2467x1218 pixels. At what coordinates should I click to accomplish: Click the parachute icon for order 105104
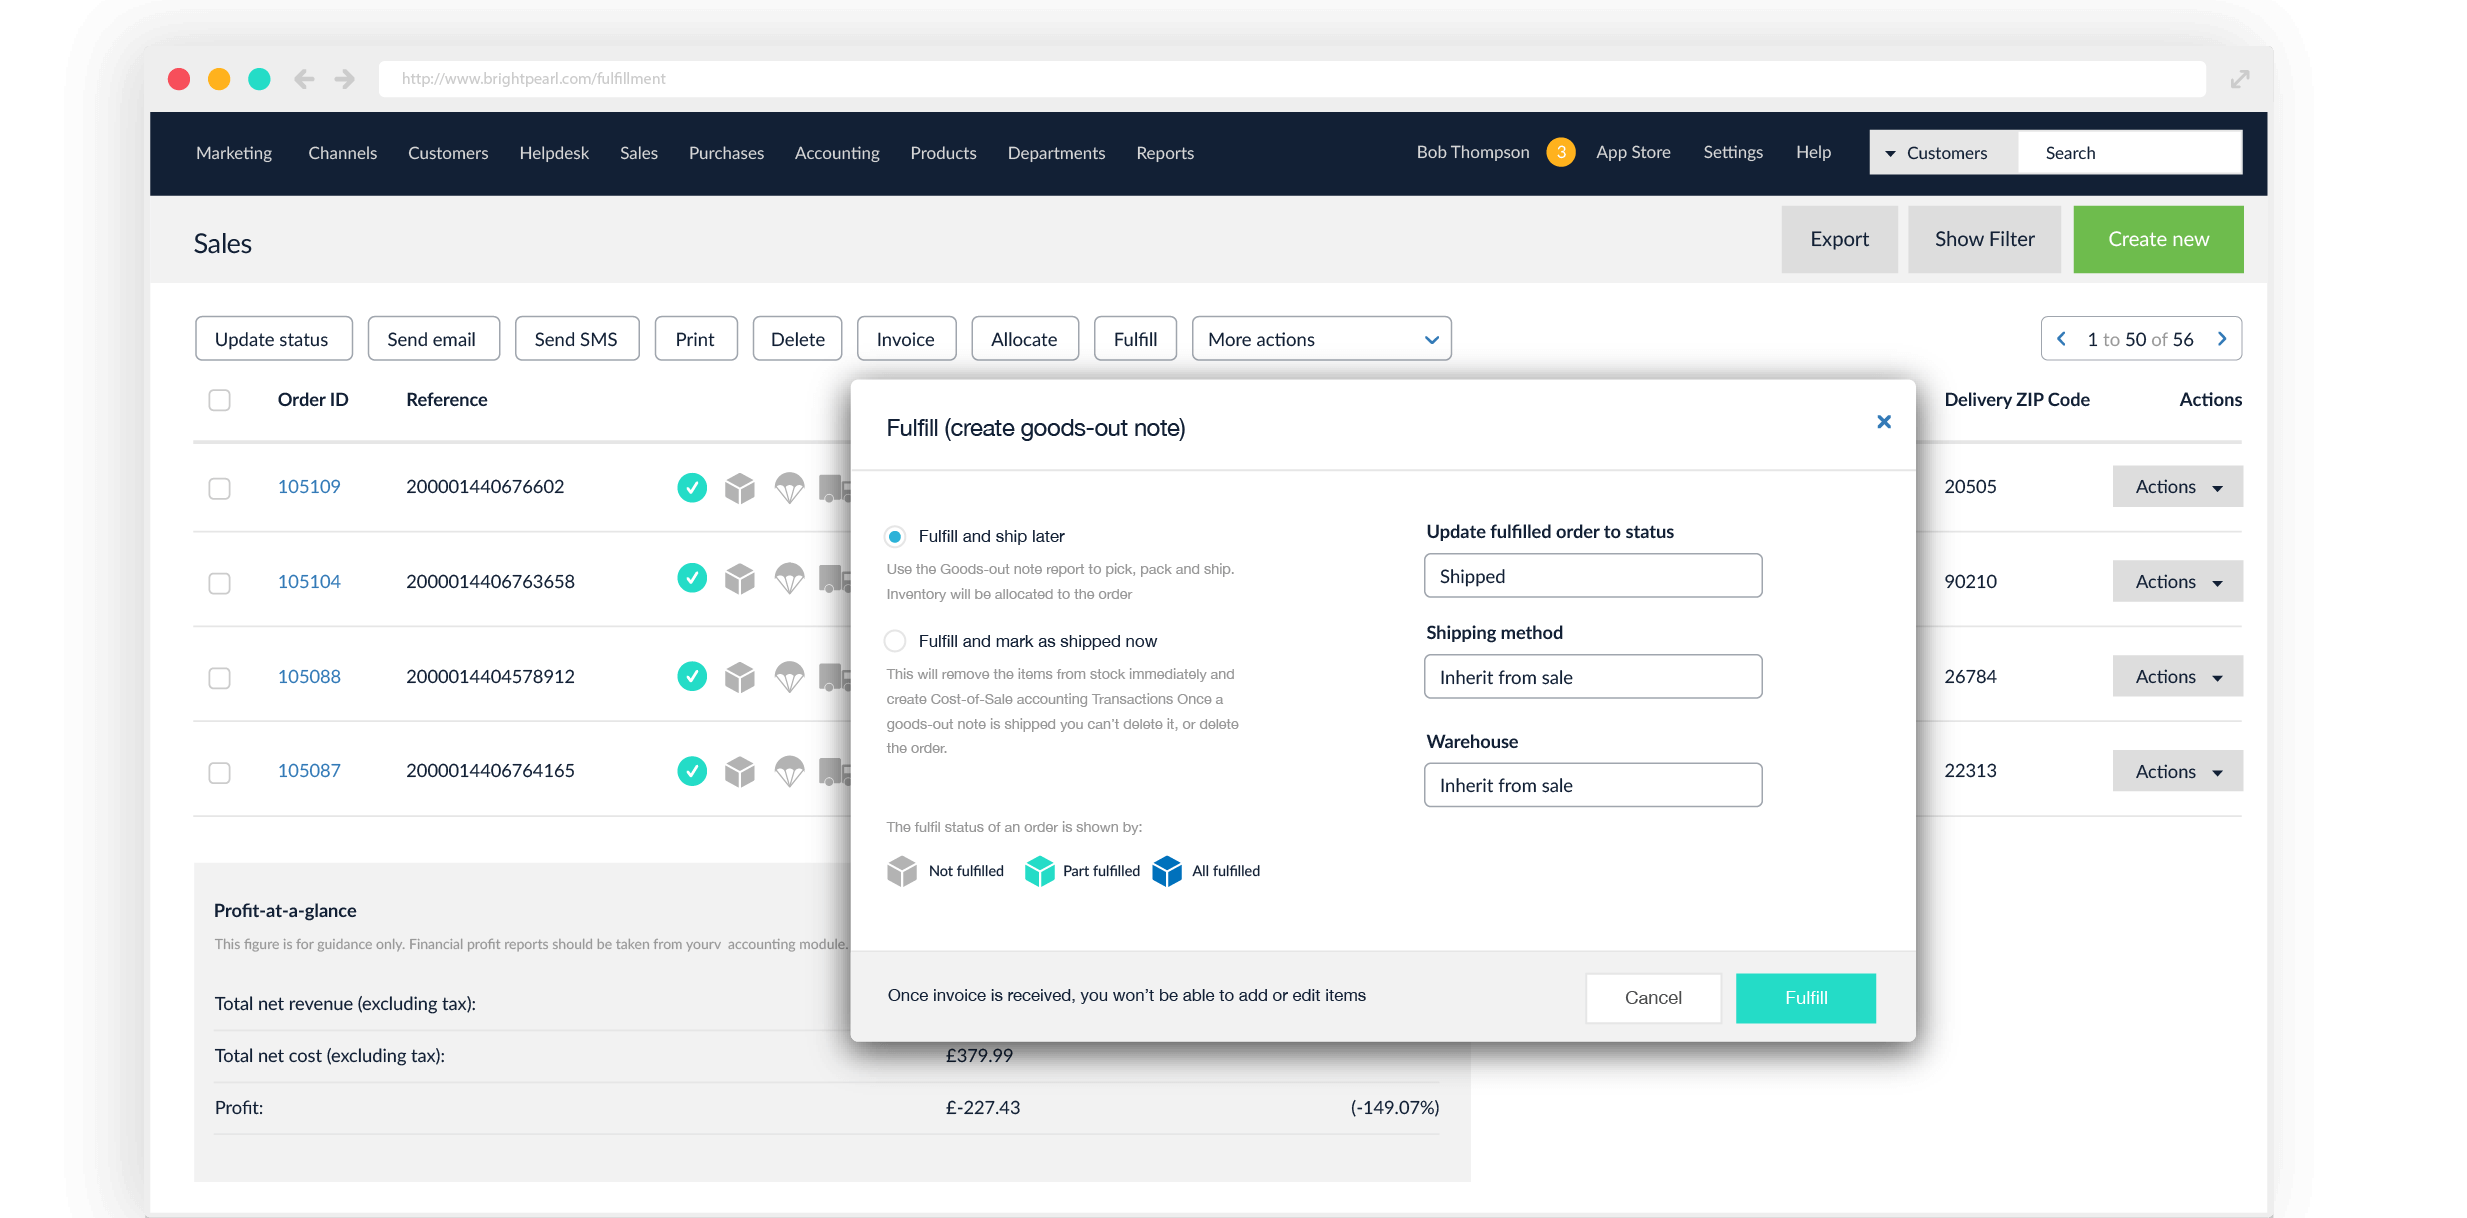(x=789, y=578)
